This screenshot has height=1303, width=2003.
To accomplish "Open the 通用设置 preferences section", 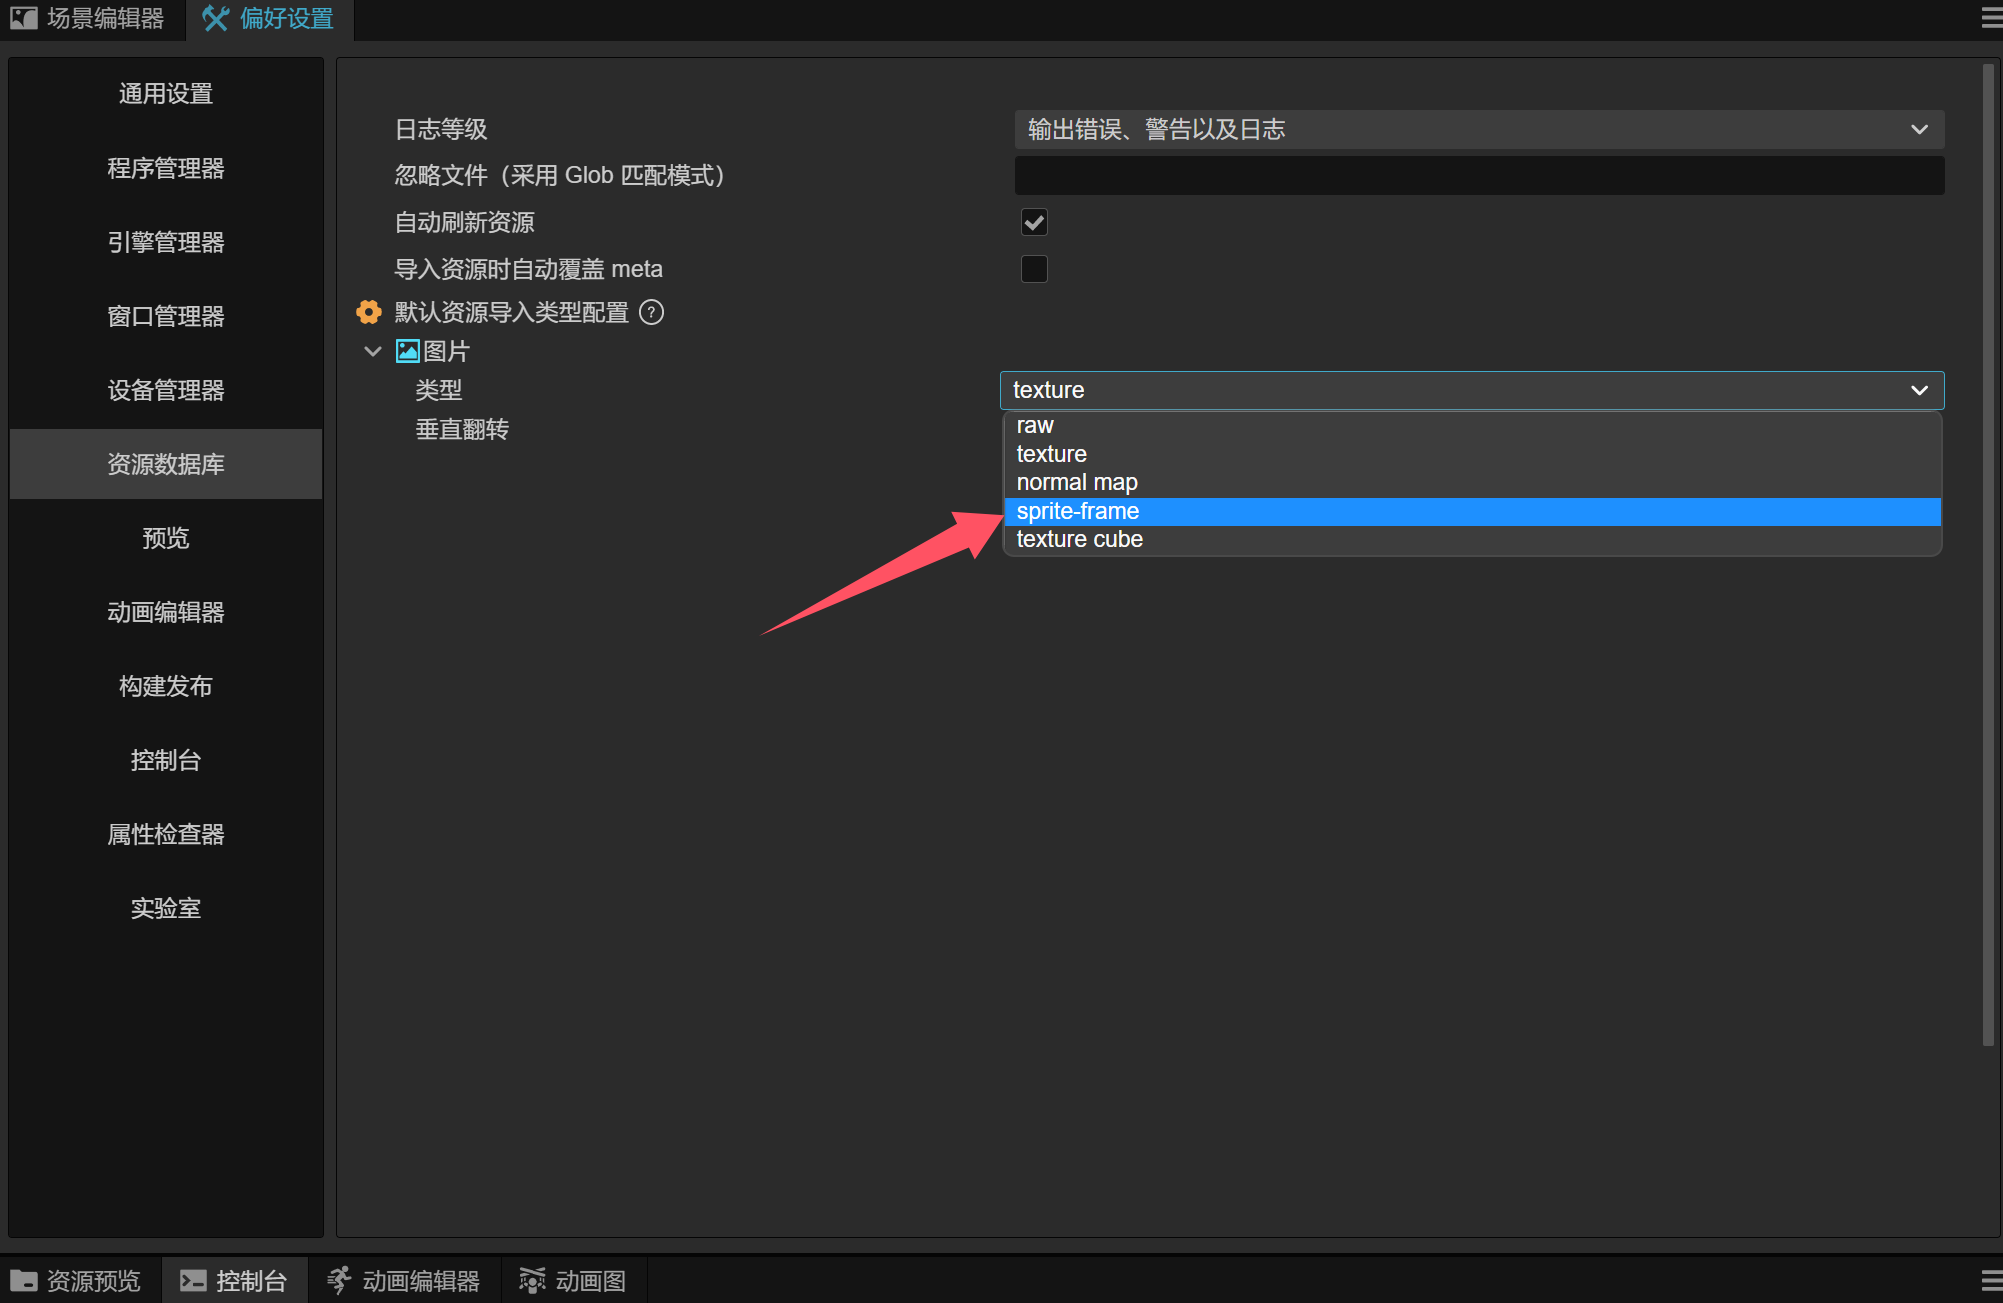I will click(166, 94).
